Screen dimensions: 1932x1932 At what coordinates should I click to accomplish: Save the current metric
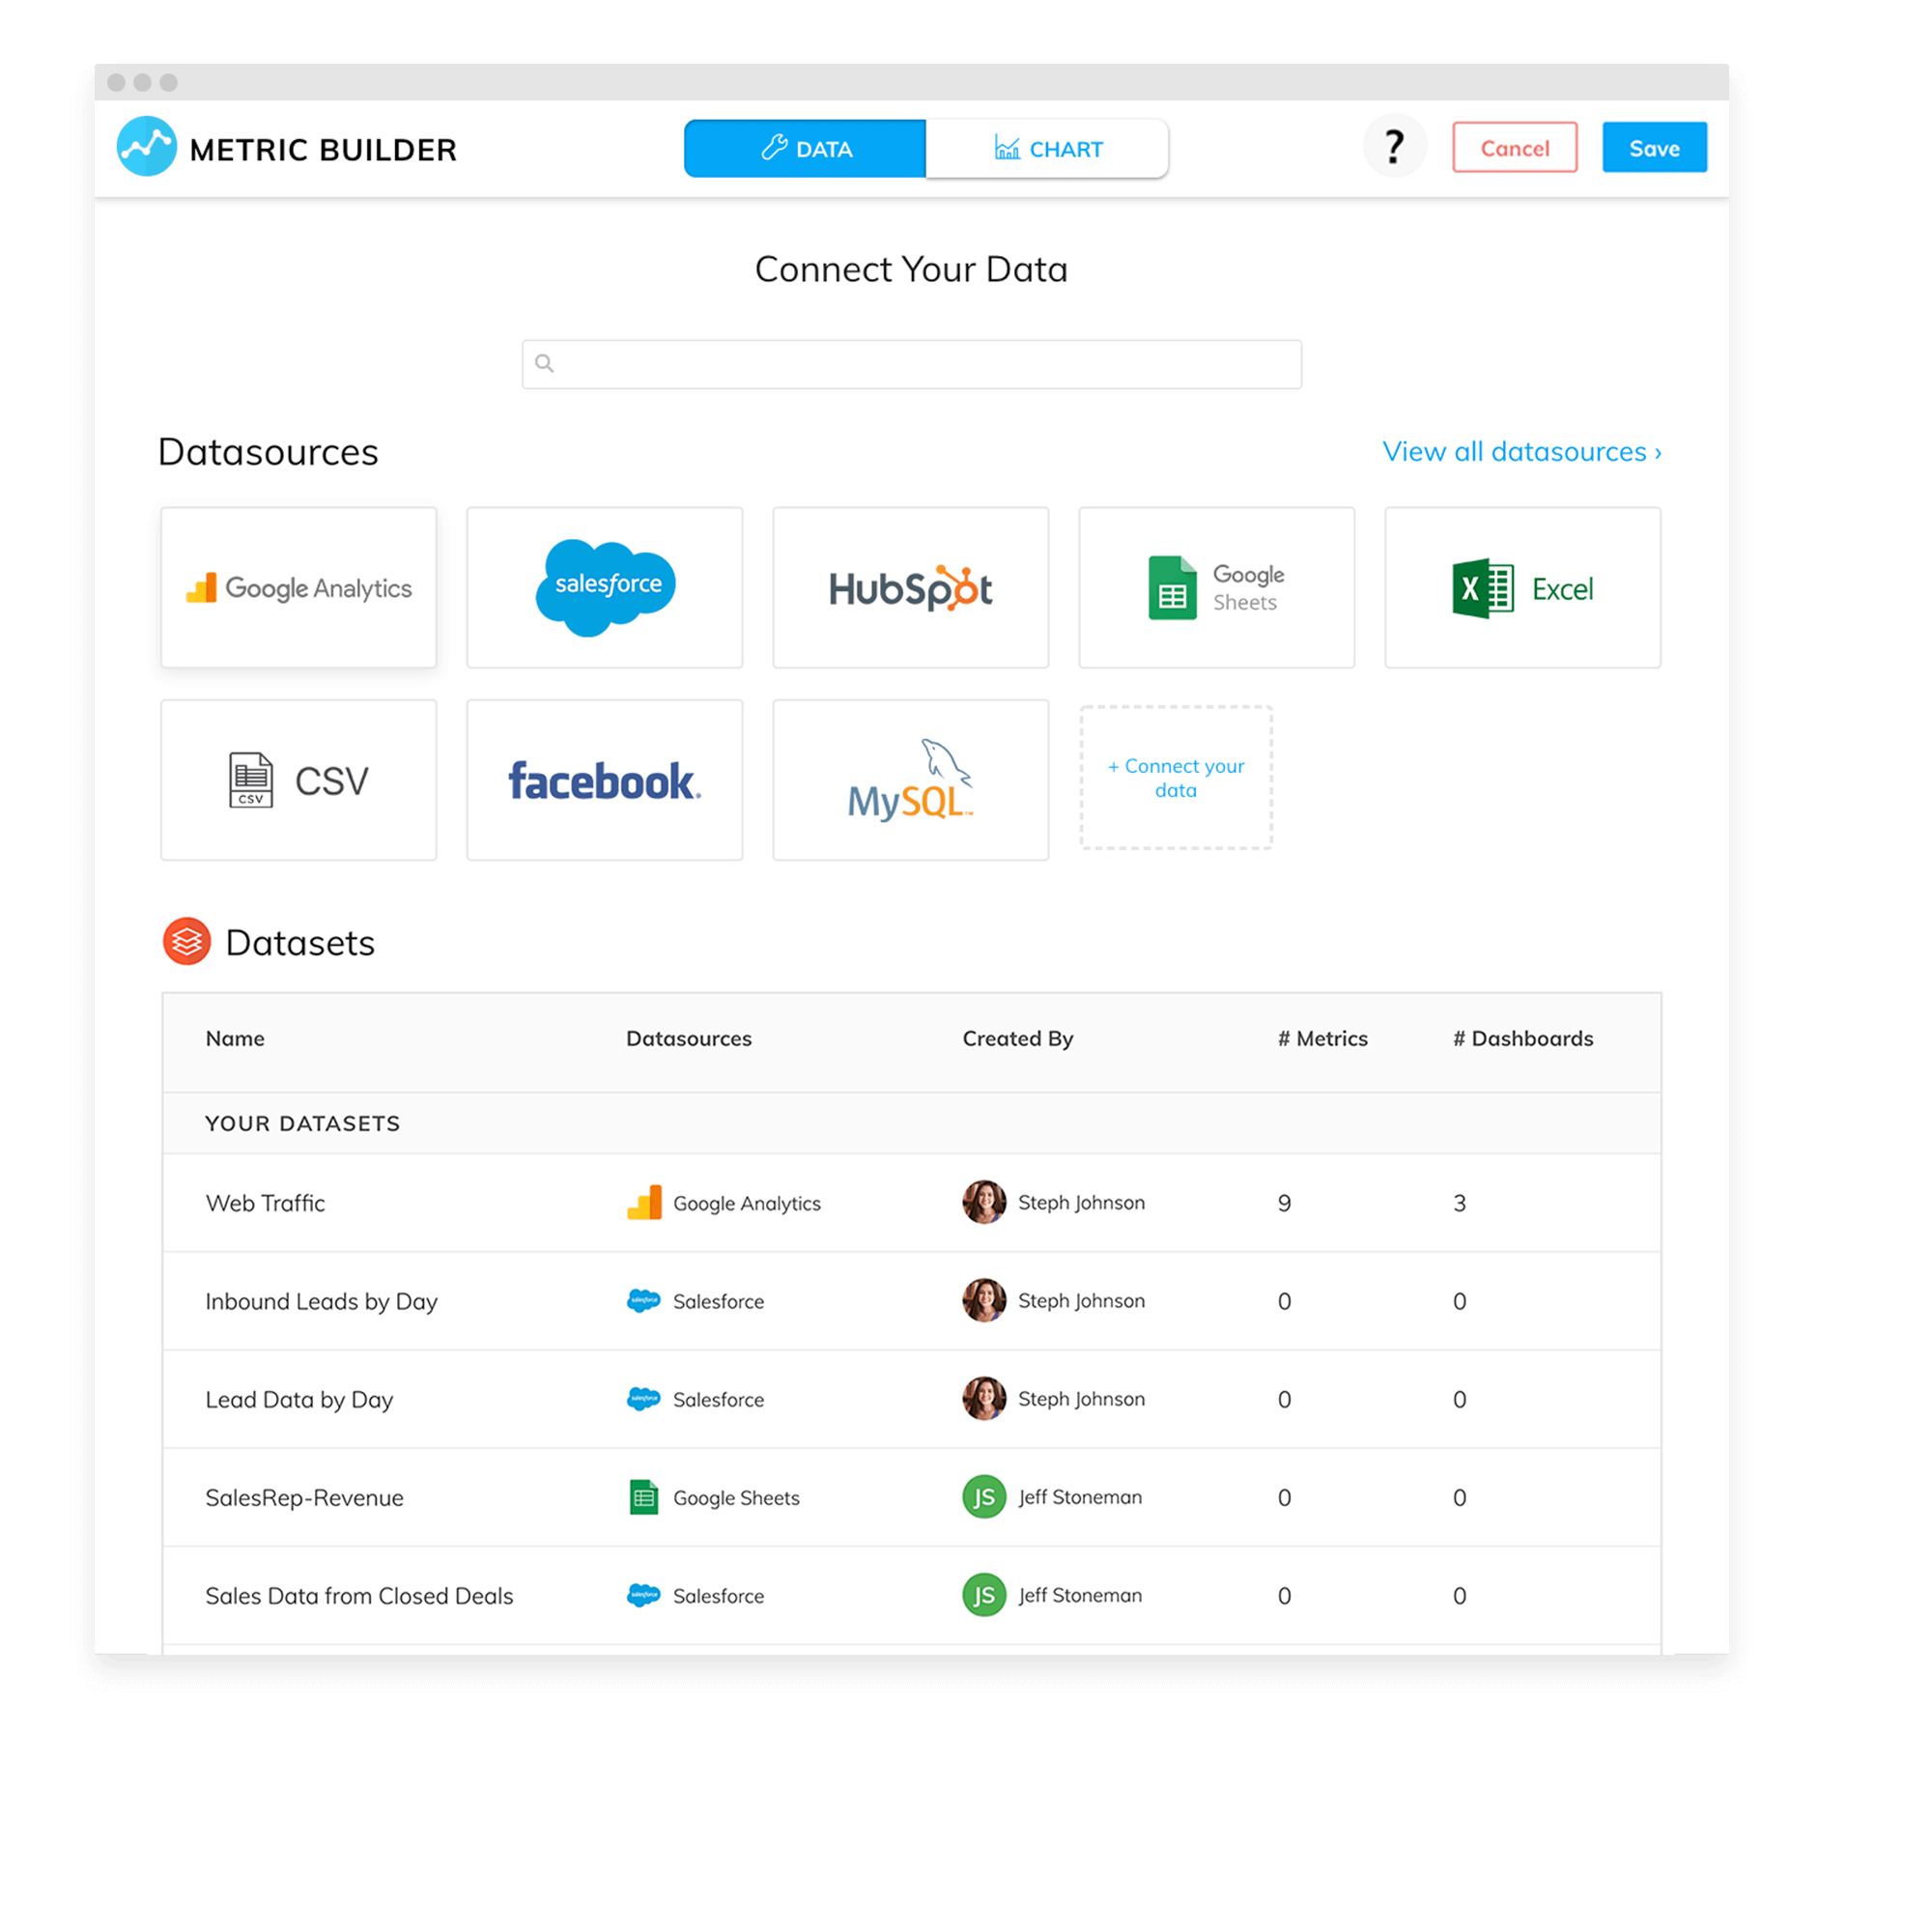click(x=1654, y=147)
